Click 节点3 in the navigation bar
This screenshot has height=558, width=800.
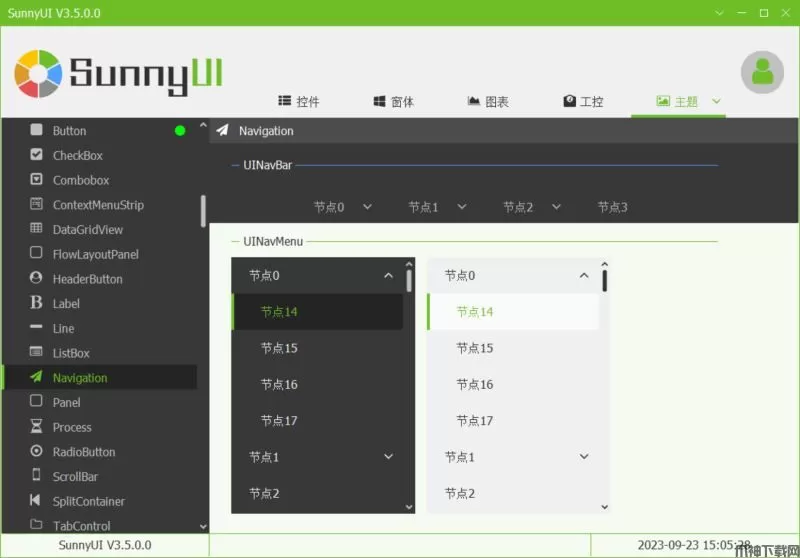[612, 207]
